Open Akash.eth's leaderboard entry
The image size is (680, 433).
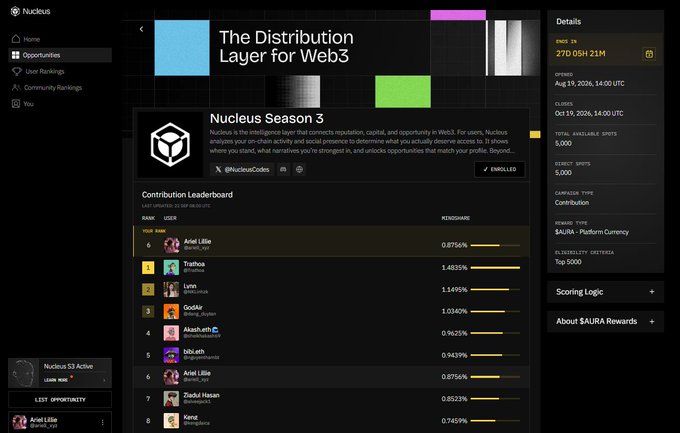331,333
